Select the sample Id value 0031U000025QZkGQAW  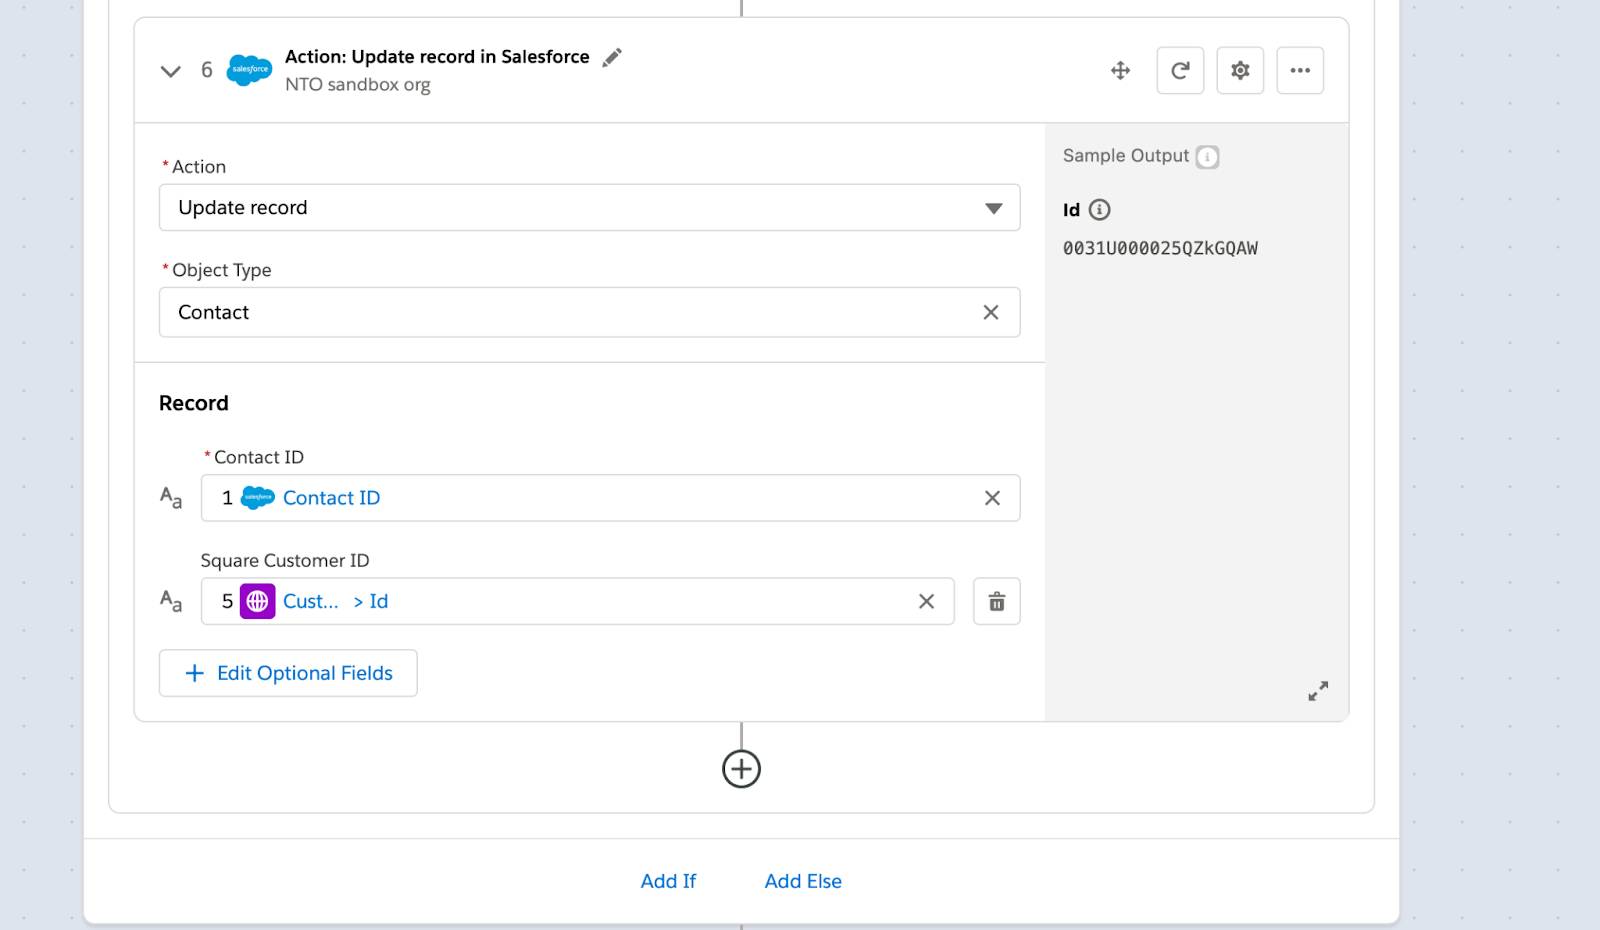click(x=1160, y=248)
